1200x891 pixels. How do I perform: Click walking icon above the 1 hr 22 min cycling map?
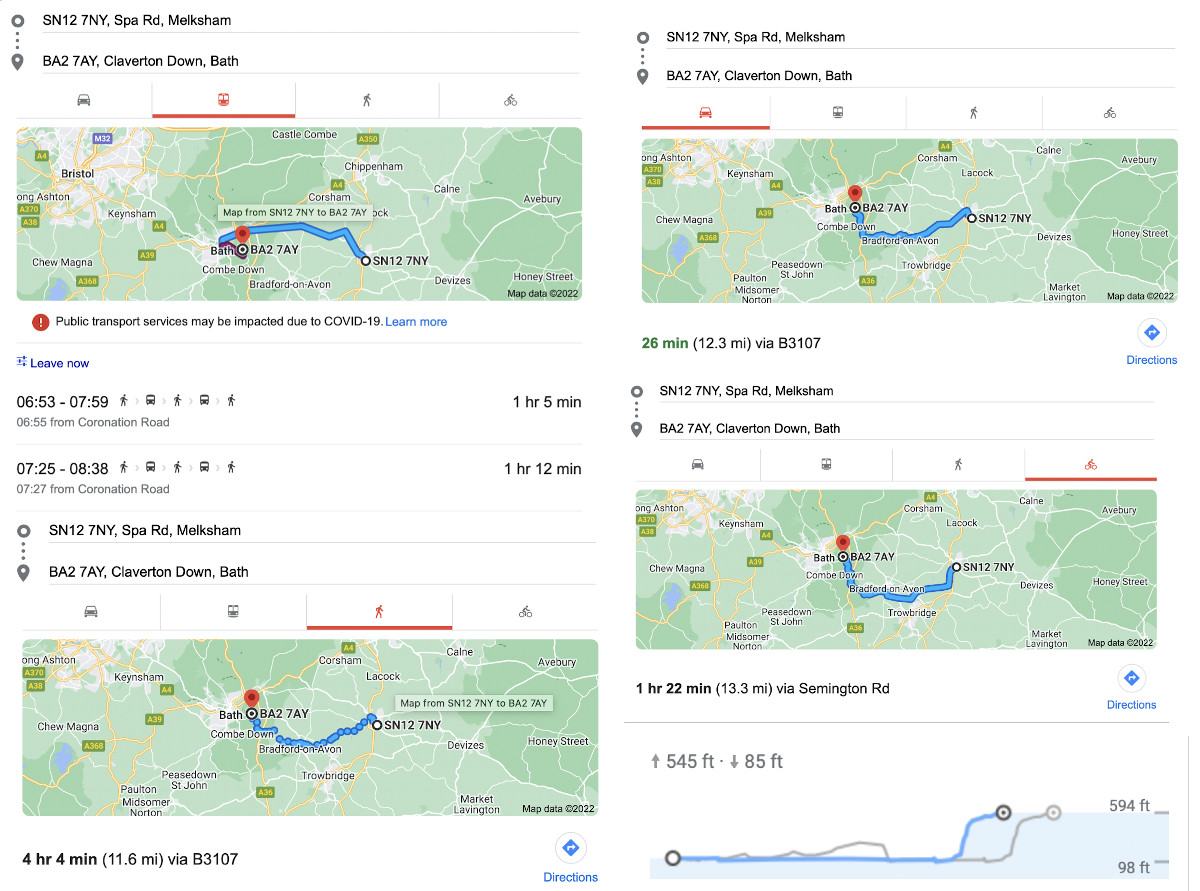tap(958, 464)
